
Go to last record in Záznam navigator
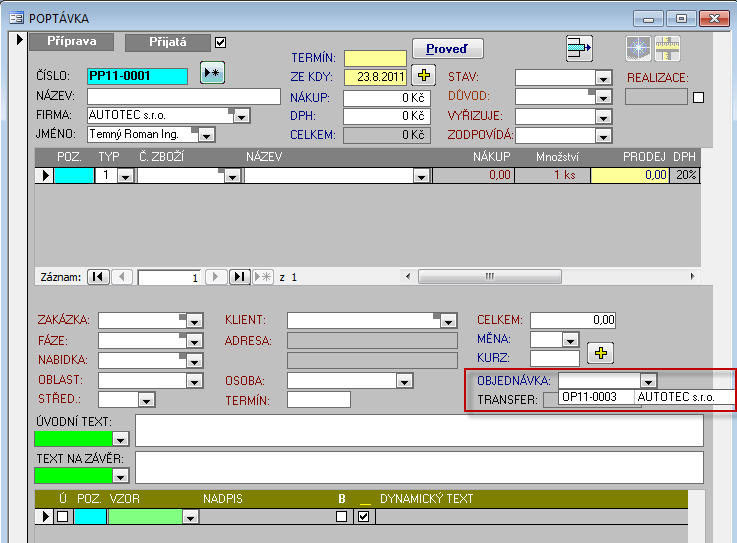tap(240, 277)
